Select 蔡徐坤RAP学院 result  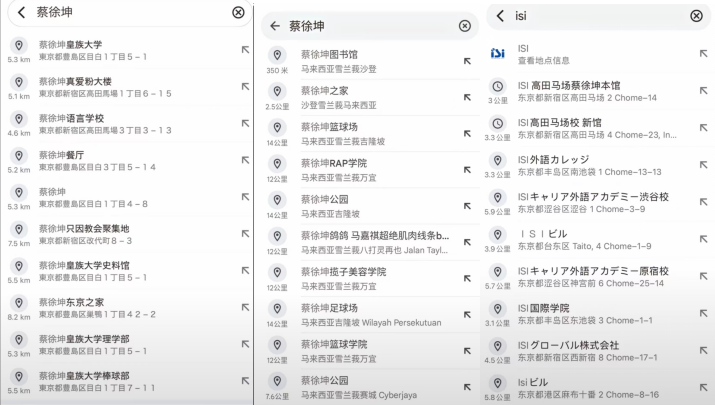370,170
